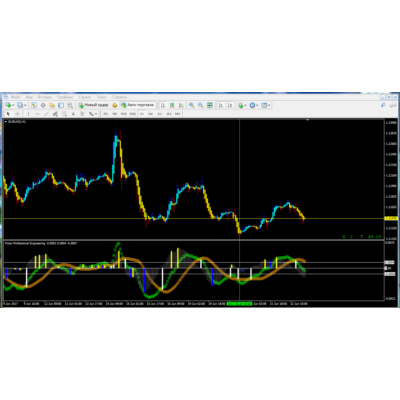Switch to line chart mode
The height and width of the screenshot is (400, 400).
181,105
